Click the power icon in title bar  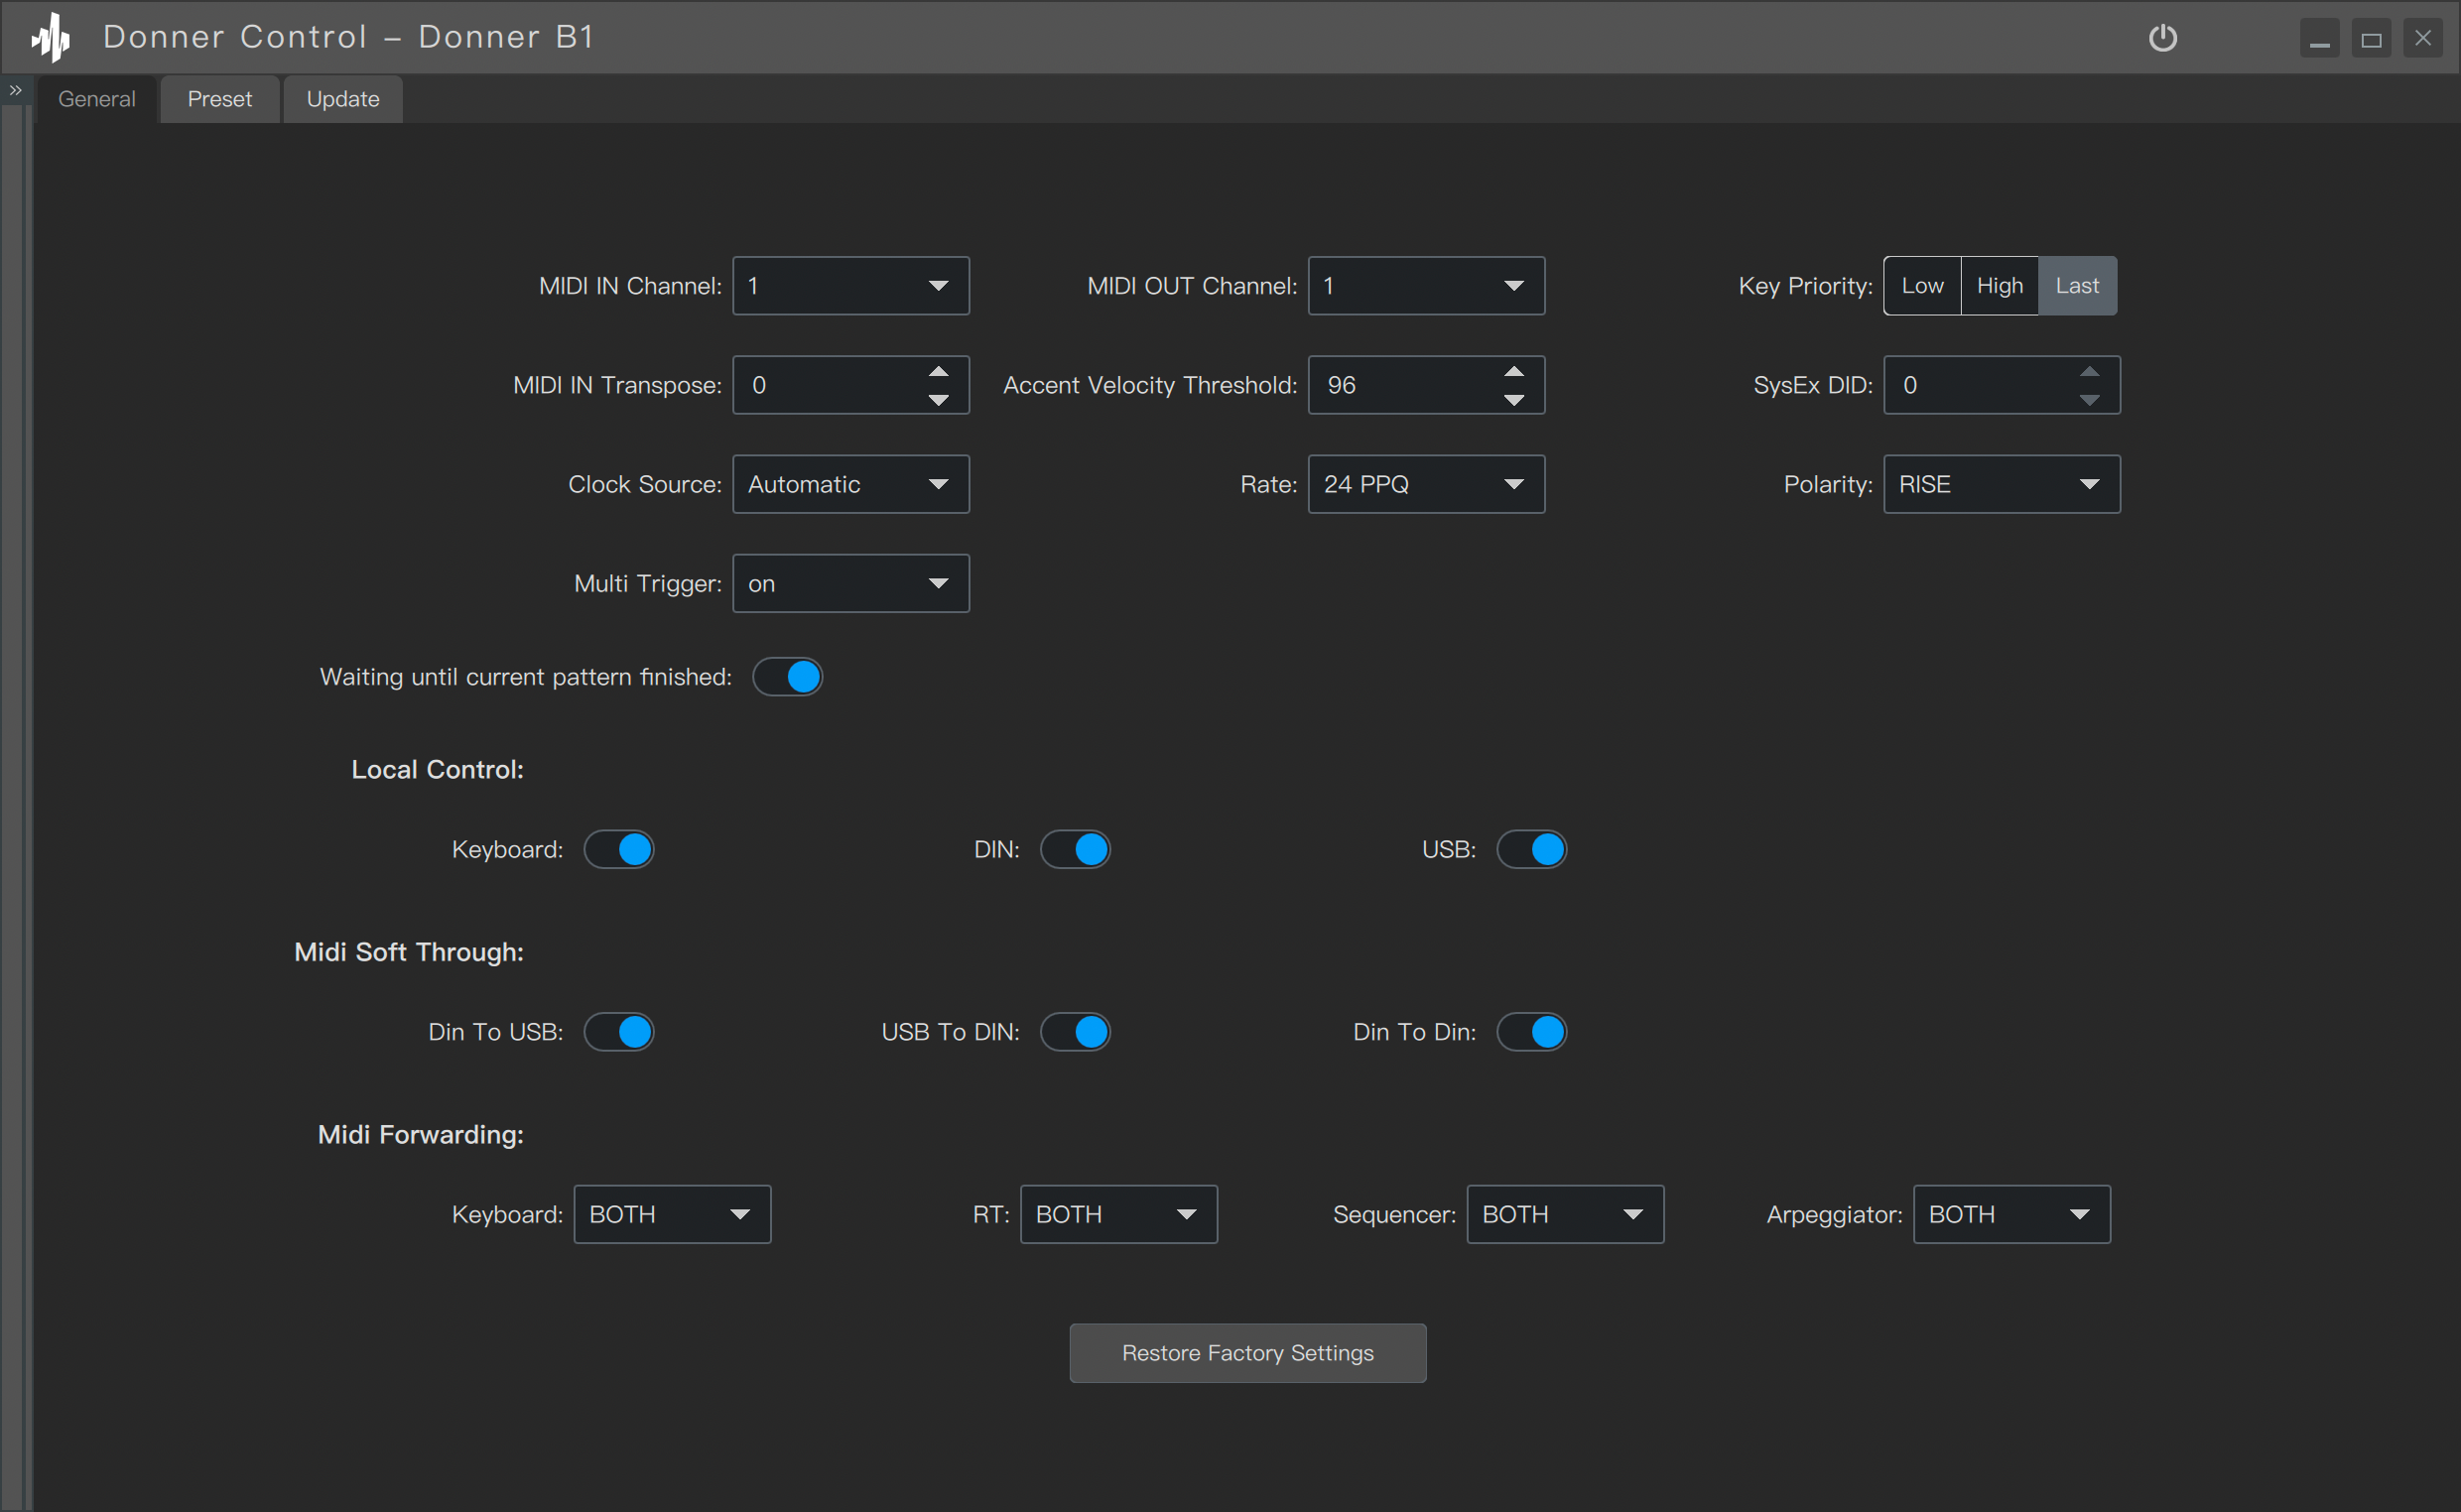pos(2162,38)
